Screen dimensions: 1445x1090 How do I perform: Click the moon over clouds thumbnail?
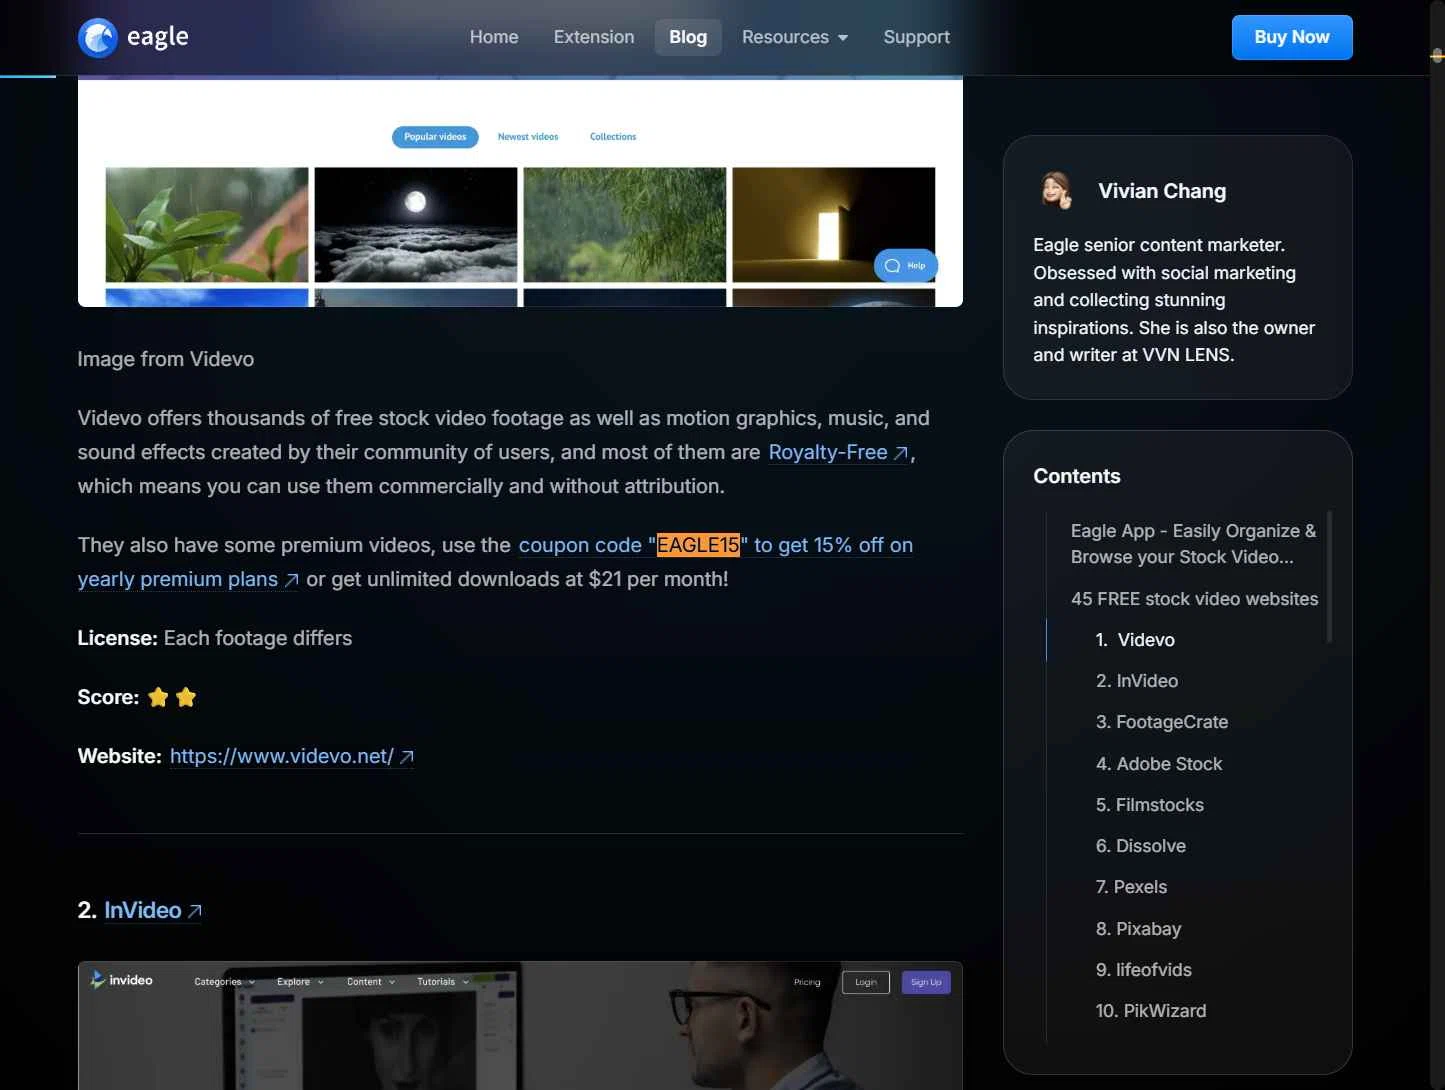(416, 225)
